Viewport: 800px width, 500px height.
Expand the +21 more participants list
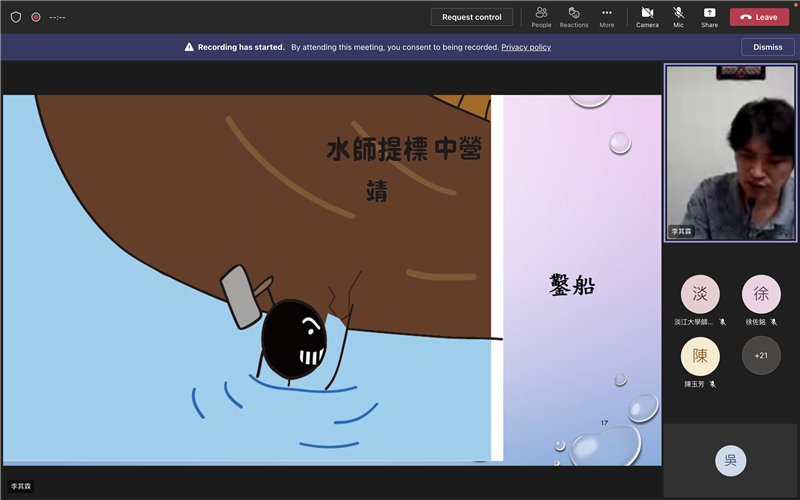[x=761, y=356]
